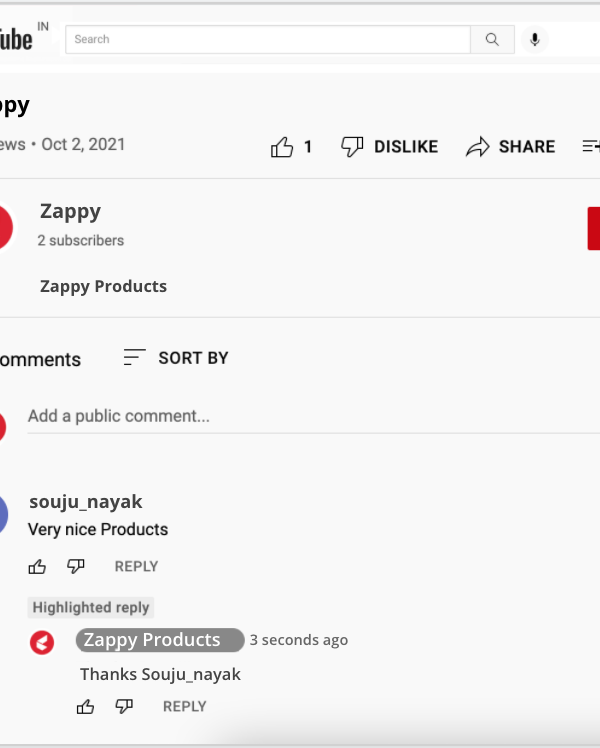This screenshot has width=600, height=748.
Task: Open the Sort By comments dropdown
Action: [x=176, y=358]
